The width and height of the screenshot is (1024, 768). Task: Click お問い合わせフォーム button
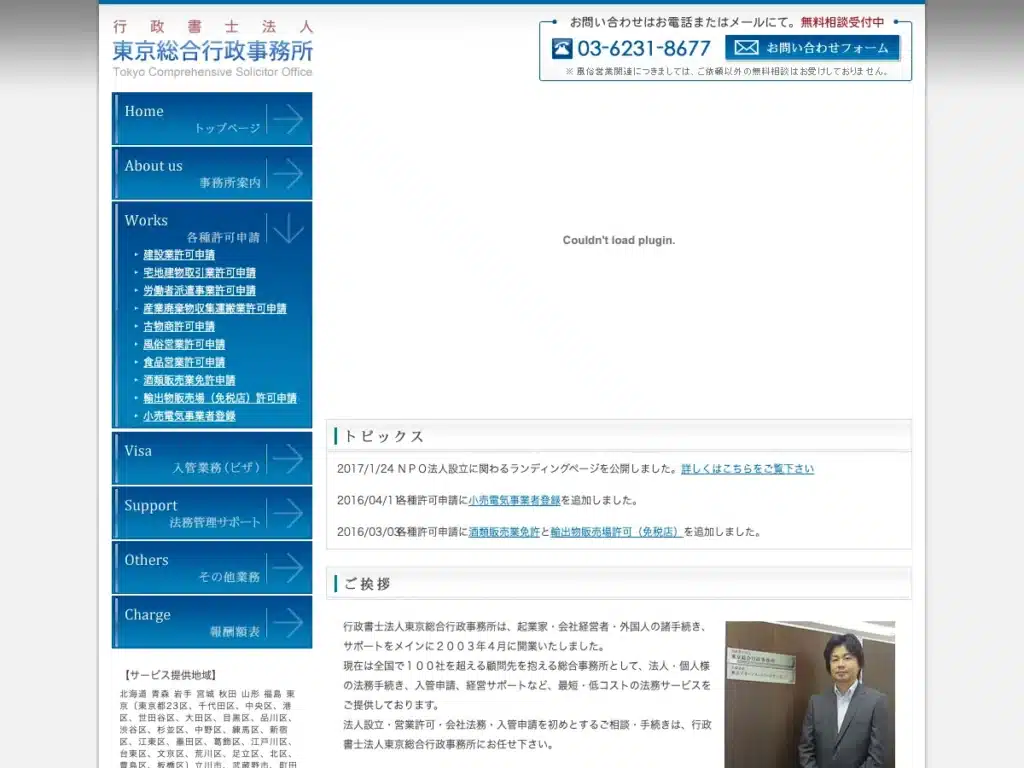812,48
